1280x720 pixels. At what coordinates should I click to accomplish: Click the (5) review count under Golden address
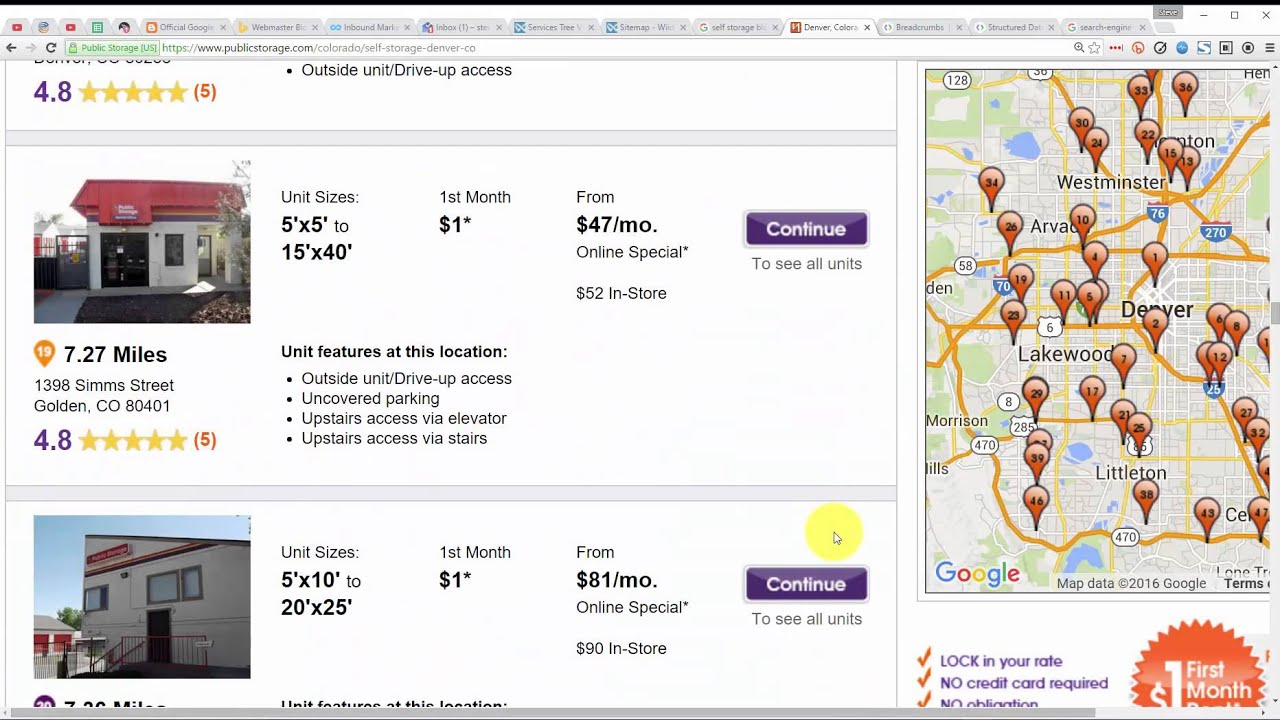pyautogui.click(x=205, y=440)
